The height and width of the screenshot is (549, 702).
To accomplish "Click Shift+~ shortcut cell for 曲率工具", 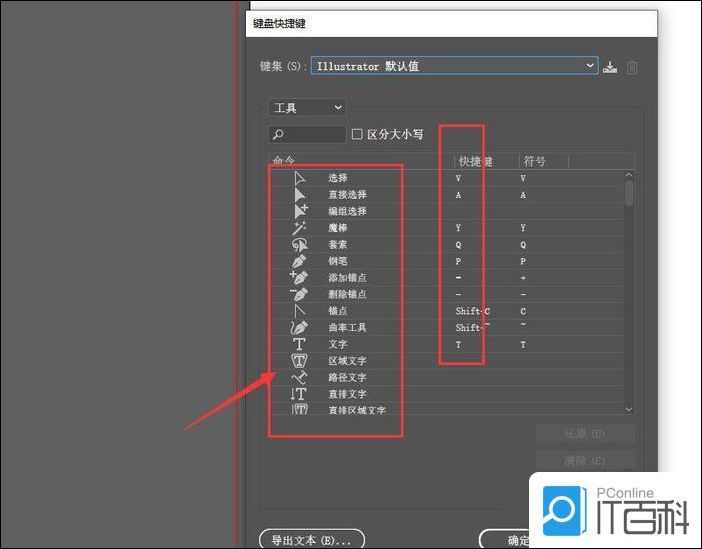I will coord(472,327).
